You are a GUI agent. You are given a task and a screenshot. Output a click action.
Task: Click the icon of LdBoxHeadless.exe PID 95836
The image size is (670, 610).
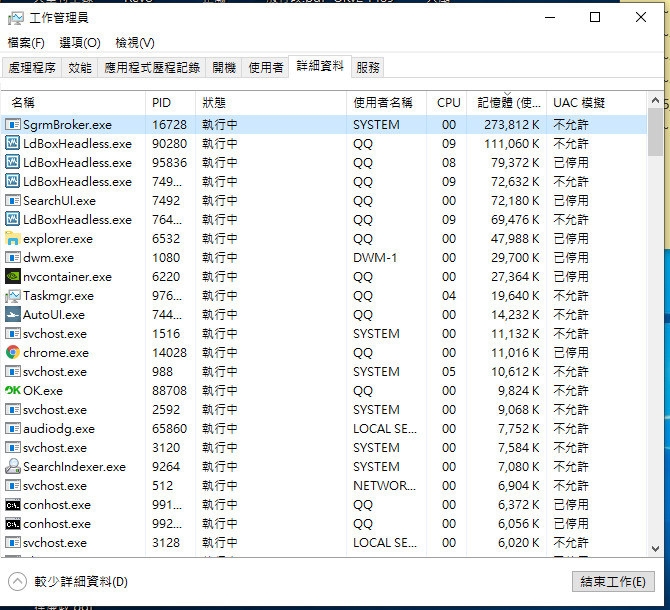tap(12, 163)
